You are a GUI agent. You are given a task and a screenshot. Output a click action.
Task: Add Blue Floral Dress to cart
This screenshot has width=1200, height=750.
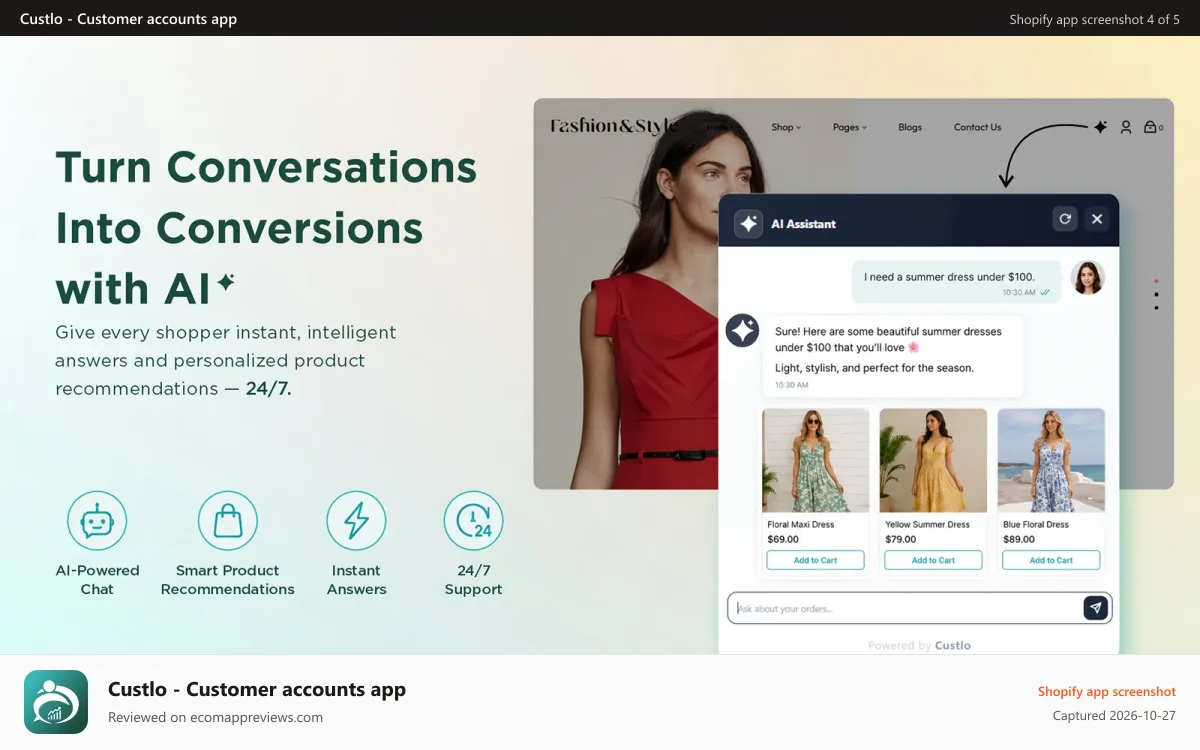(1051, 560)
